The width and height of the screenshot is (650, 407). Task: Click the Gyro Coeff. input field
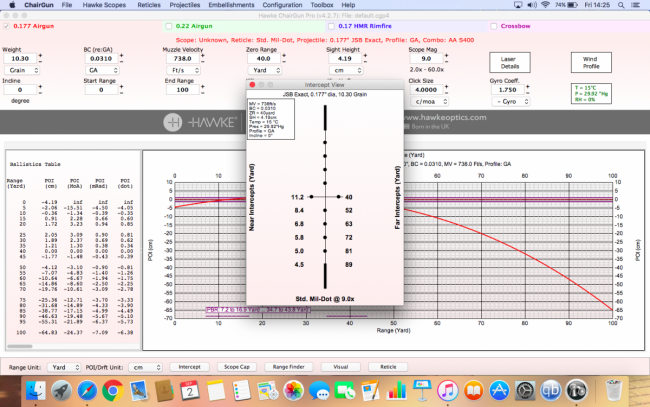pyautogui.click(x=508, y=90)
